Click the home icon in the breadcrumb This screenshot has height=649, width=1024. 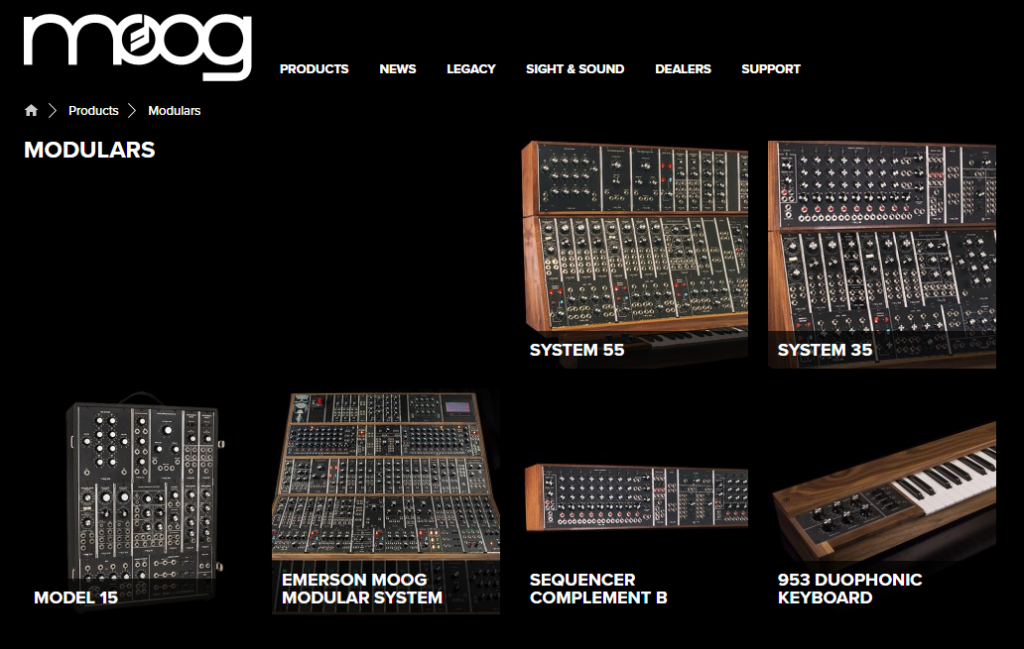(29, 110)
